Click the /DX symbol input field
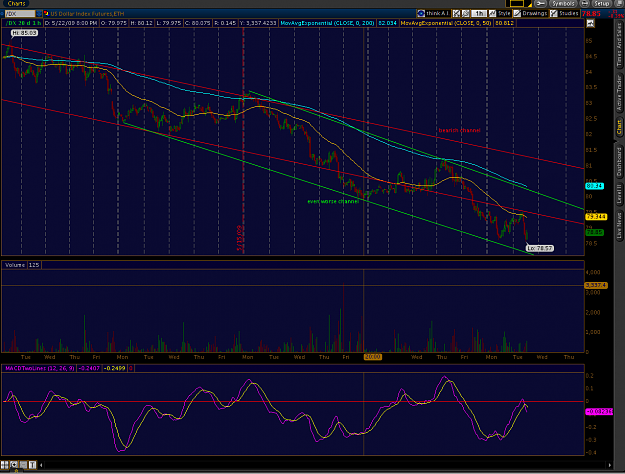 tap(20, 14)
